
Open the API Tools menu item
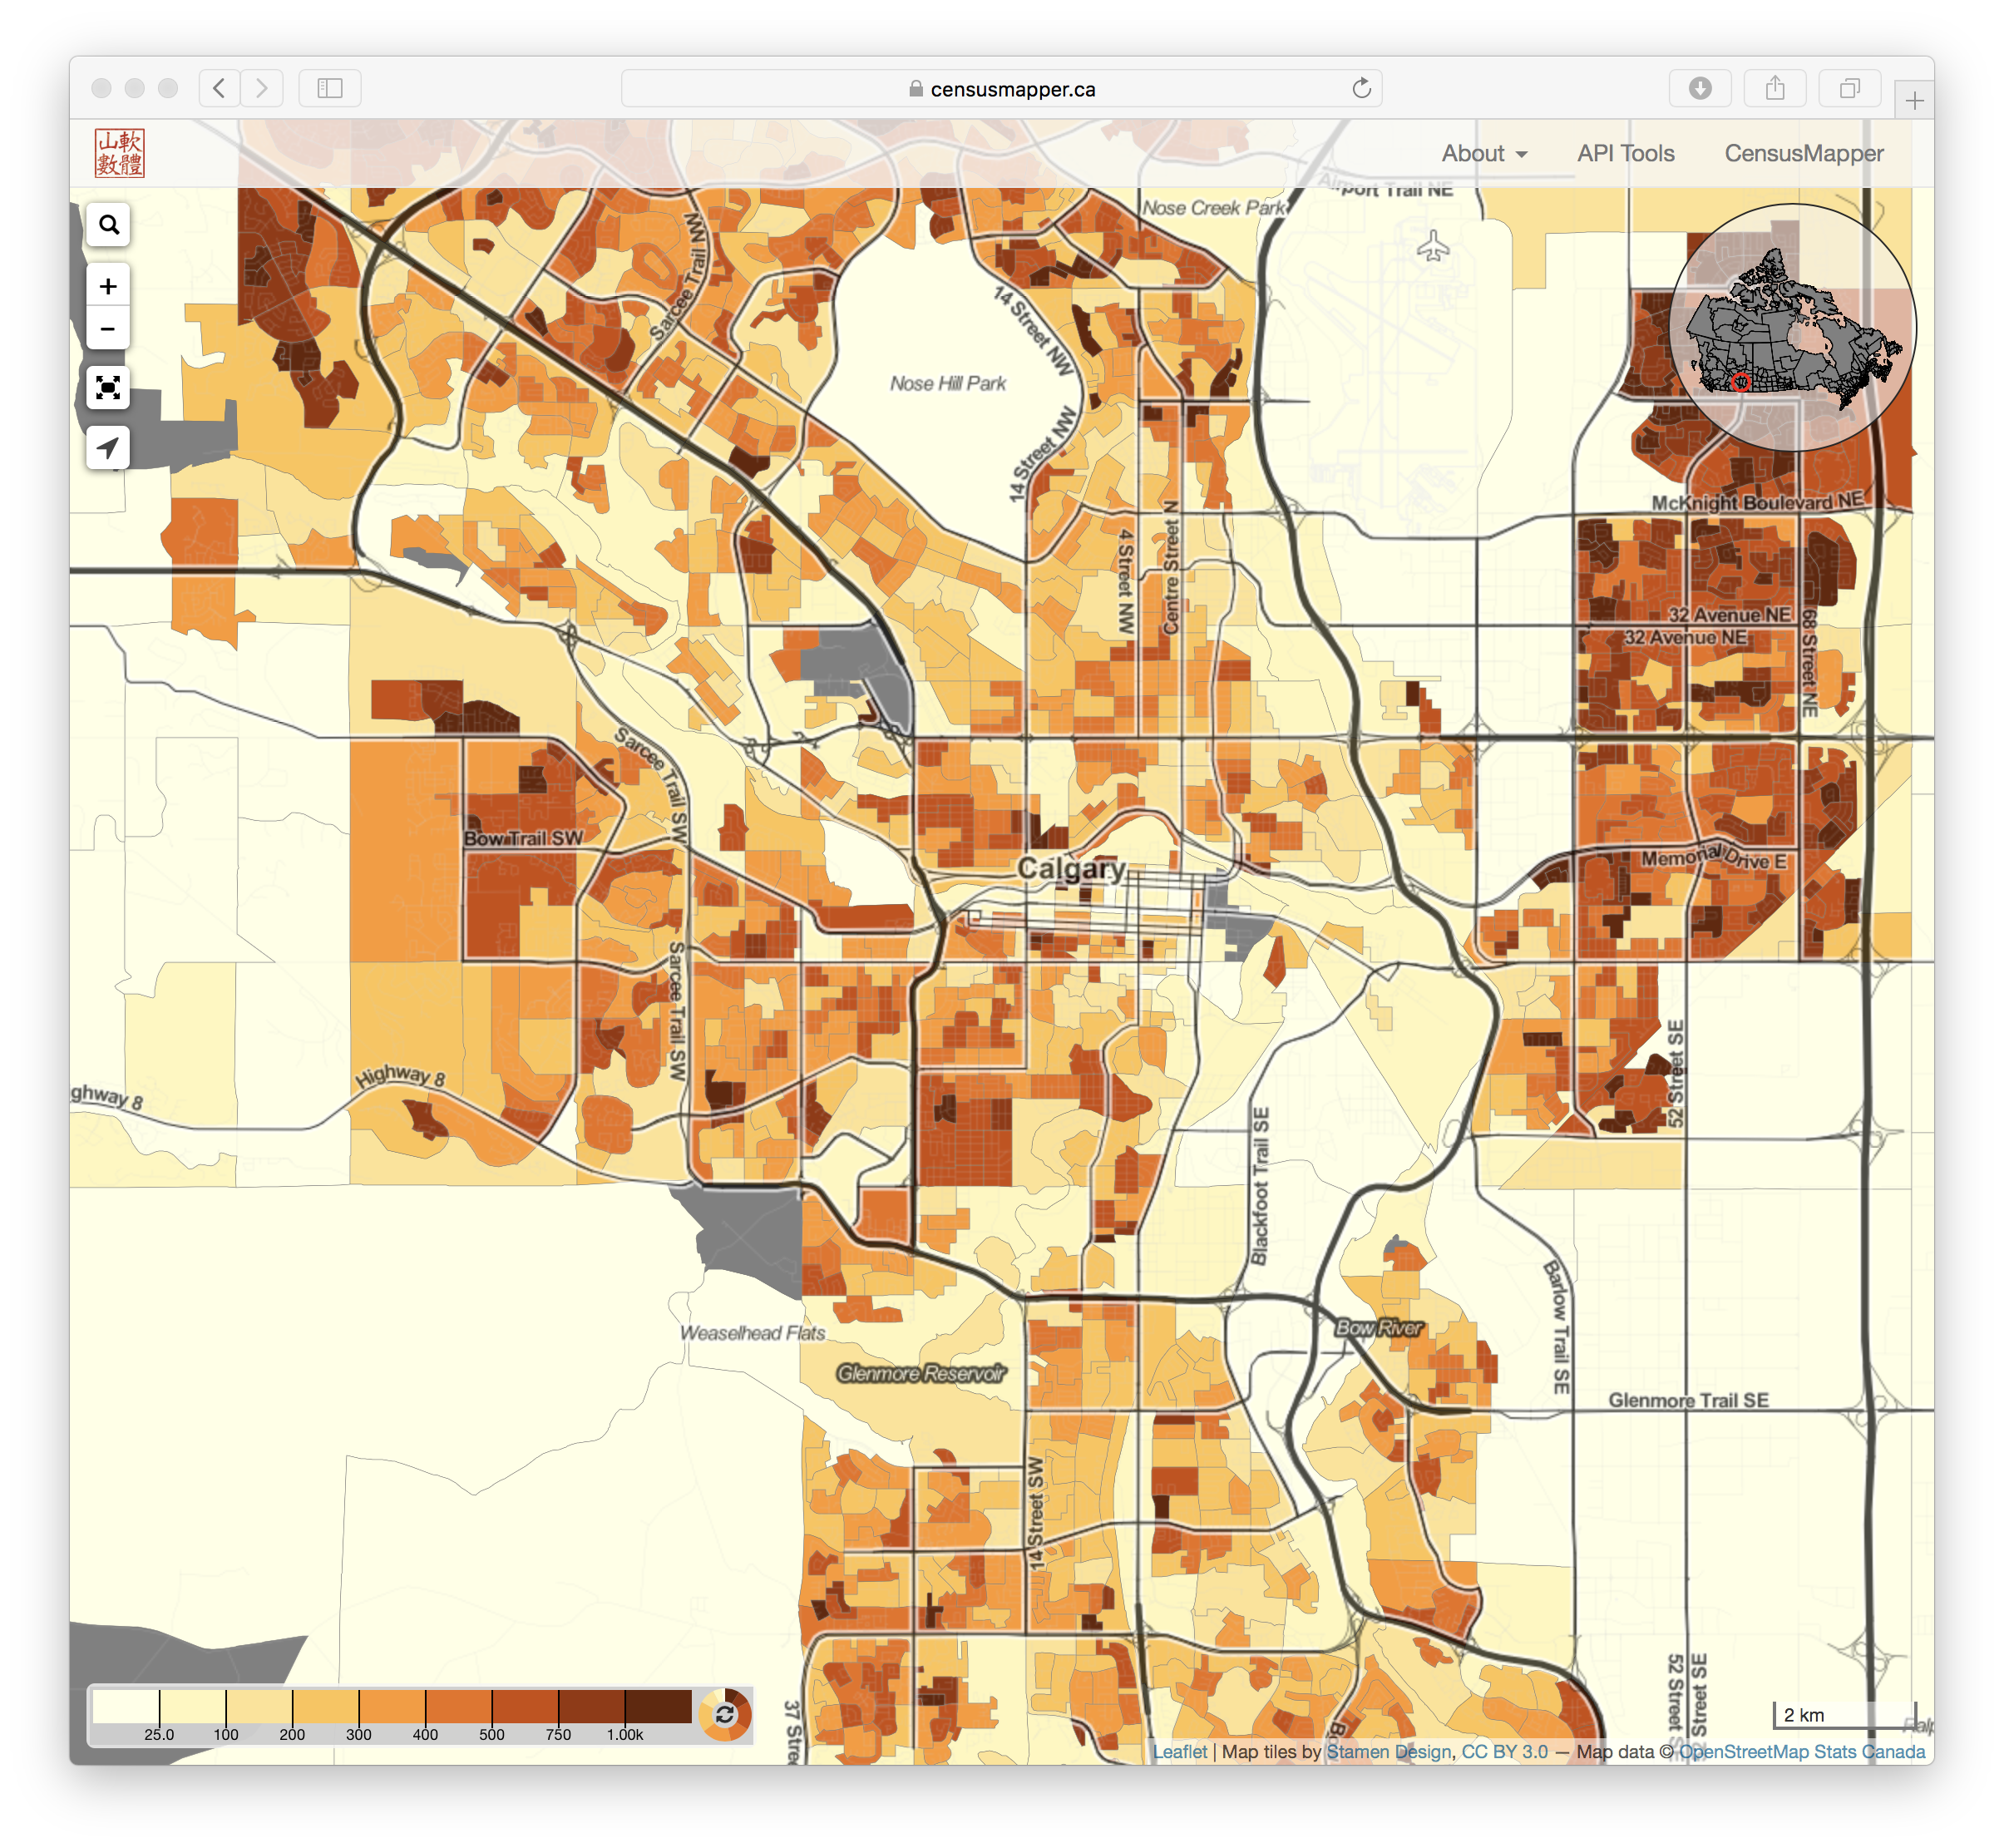[1625, 153]
